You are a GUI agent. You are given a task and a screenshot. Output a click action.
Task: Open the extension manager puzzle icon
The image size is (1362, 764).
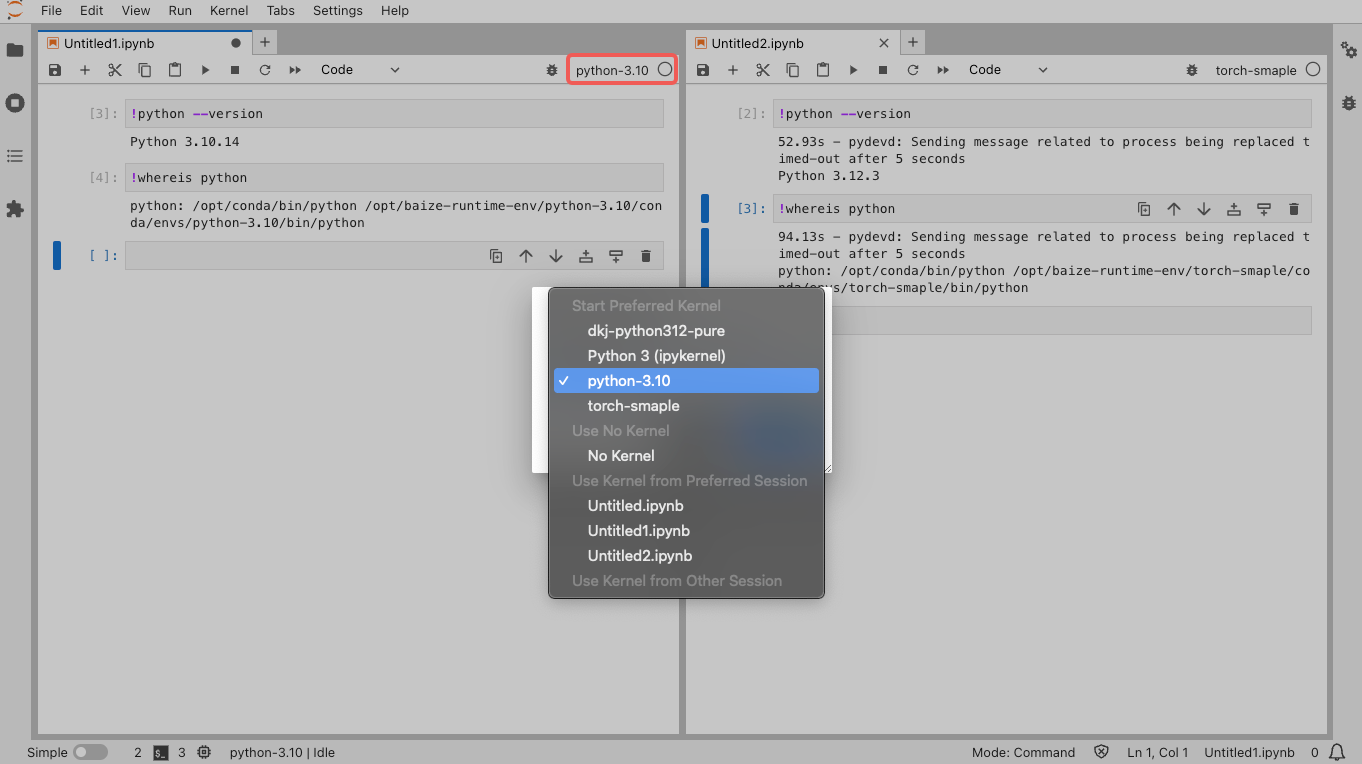pos(15,209)
